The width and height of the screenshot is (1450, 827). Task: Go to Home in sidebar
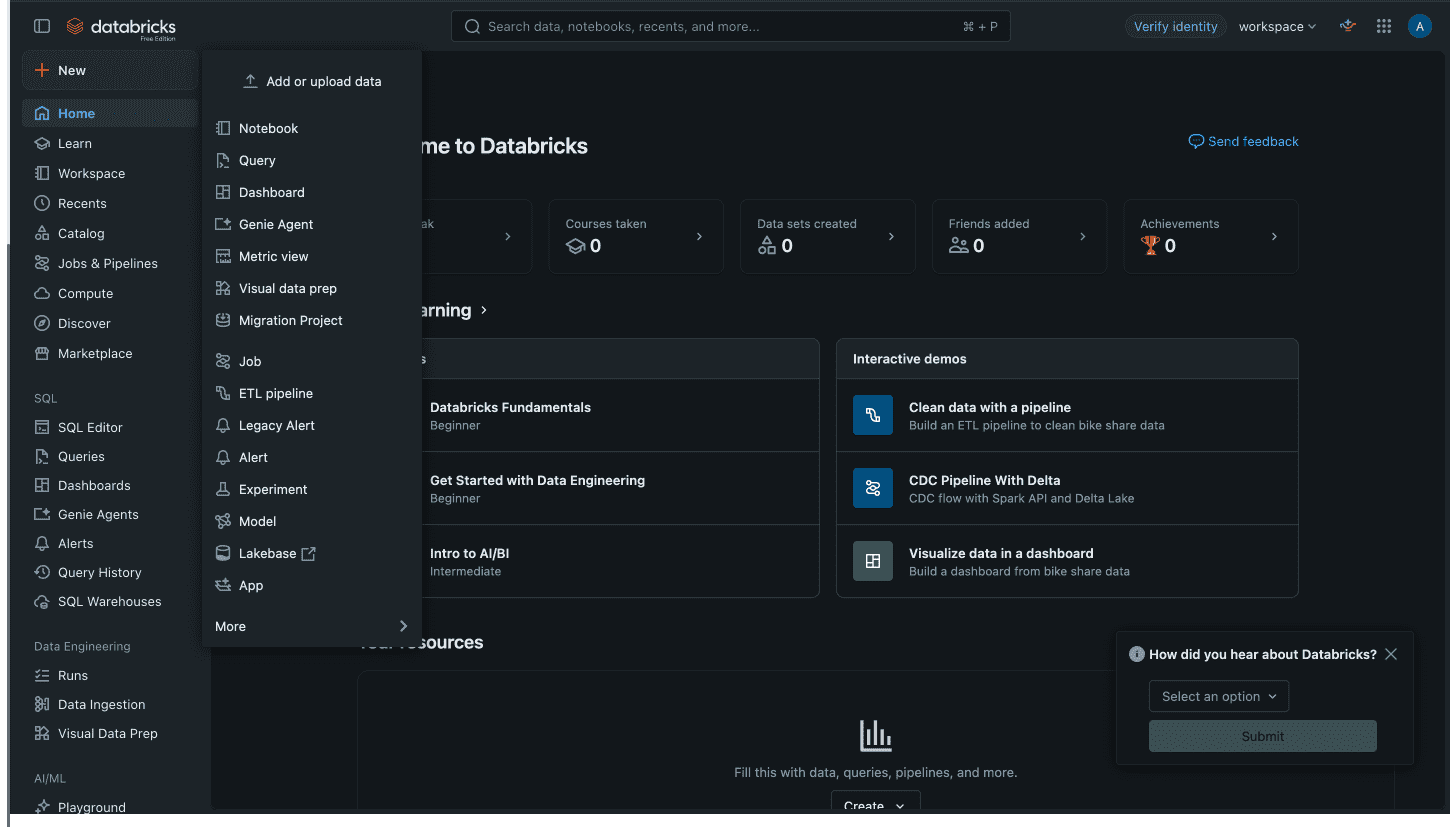pos(110,113)
